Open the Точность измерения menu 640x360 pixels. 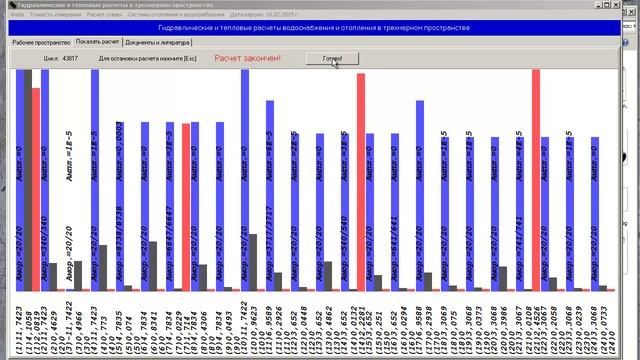click(x=56, y=14)
